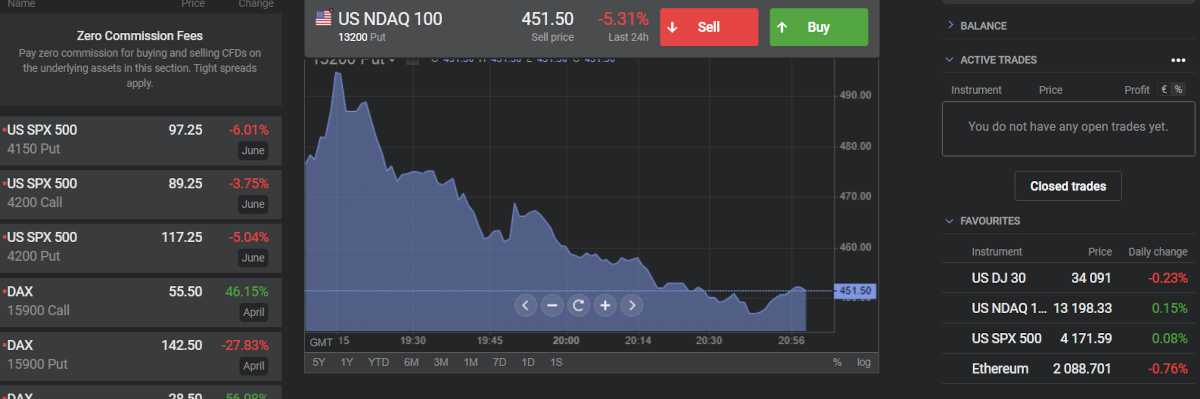
Task: Click the 97.25 price of 4150 Put
Action: click(186, 130)
